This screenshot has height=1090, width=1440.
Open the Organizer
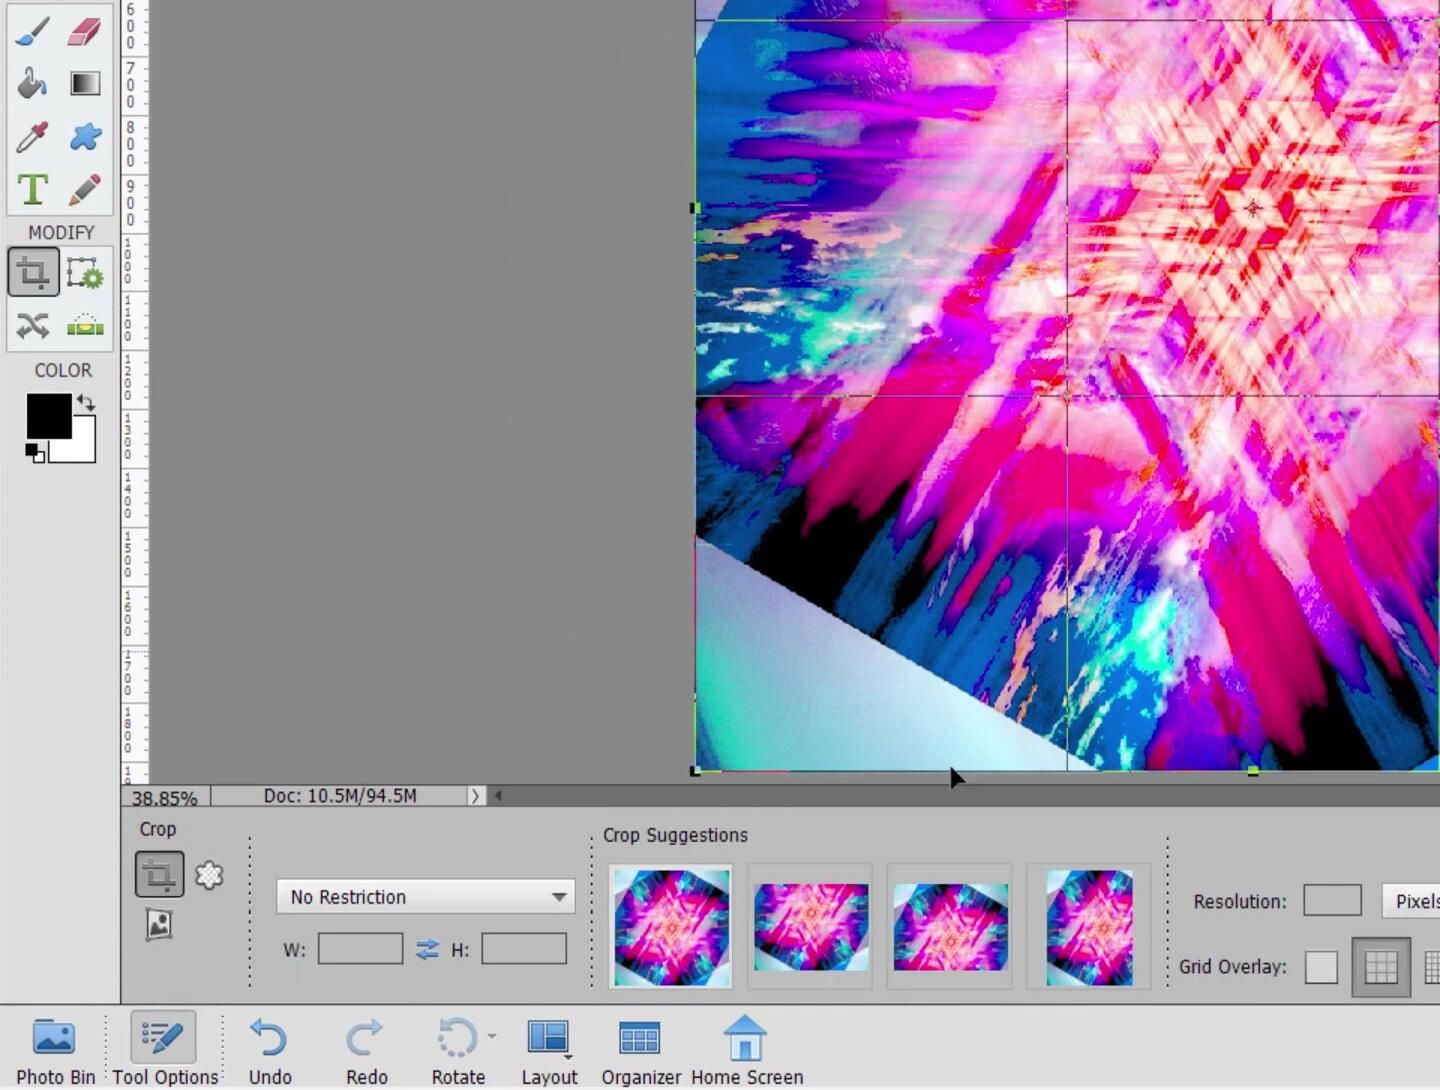coord(641,1050)
